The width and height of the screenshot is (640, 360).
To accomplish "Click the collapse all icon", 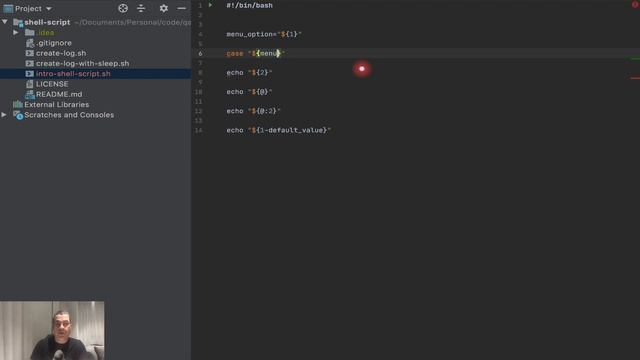I will click(141, 8).
